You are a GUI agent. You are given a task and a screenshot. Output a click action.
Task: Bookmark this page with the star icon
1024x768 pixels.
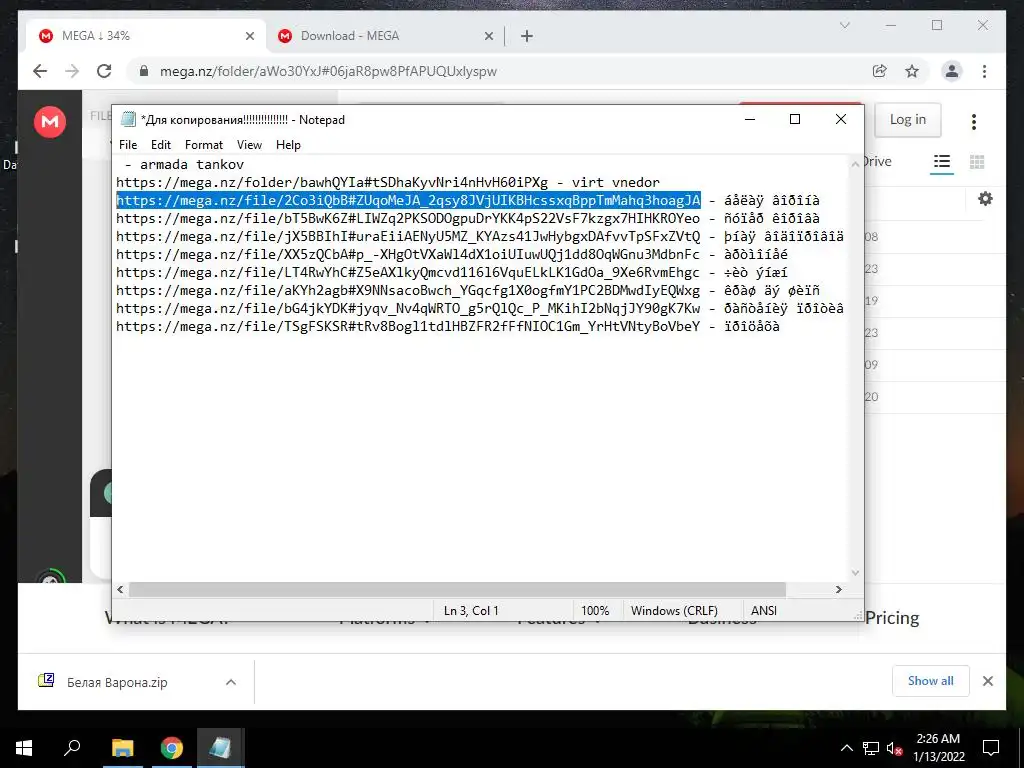coord(912,71)
